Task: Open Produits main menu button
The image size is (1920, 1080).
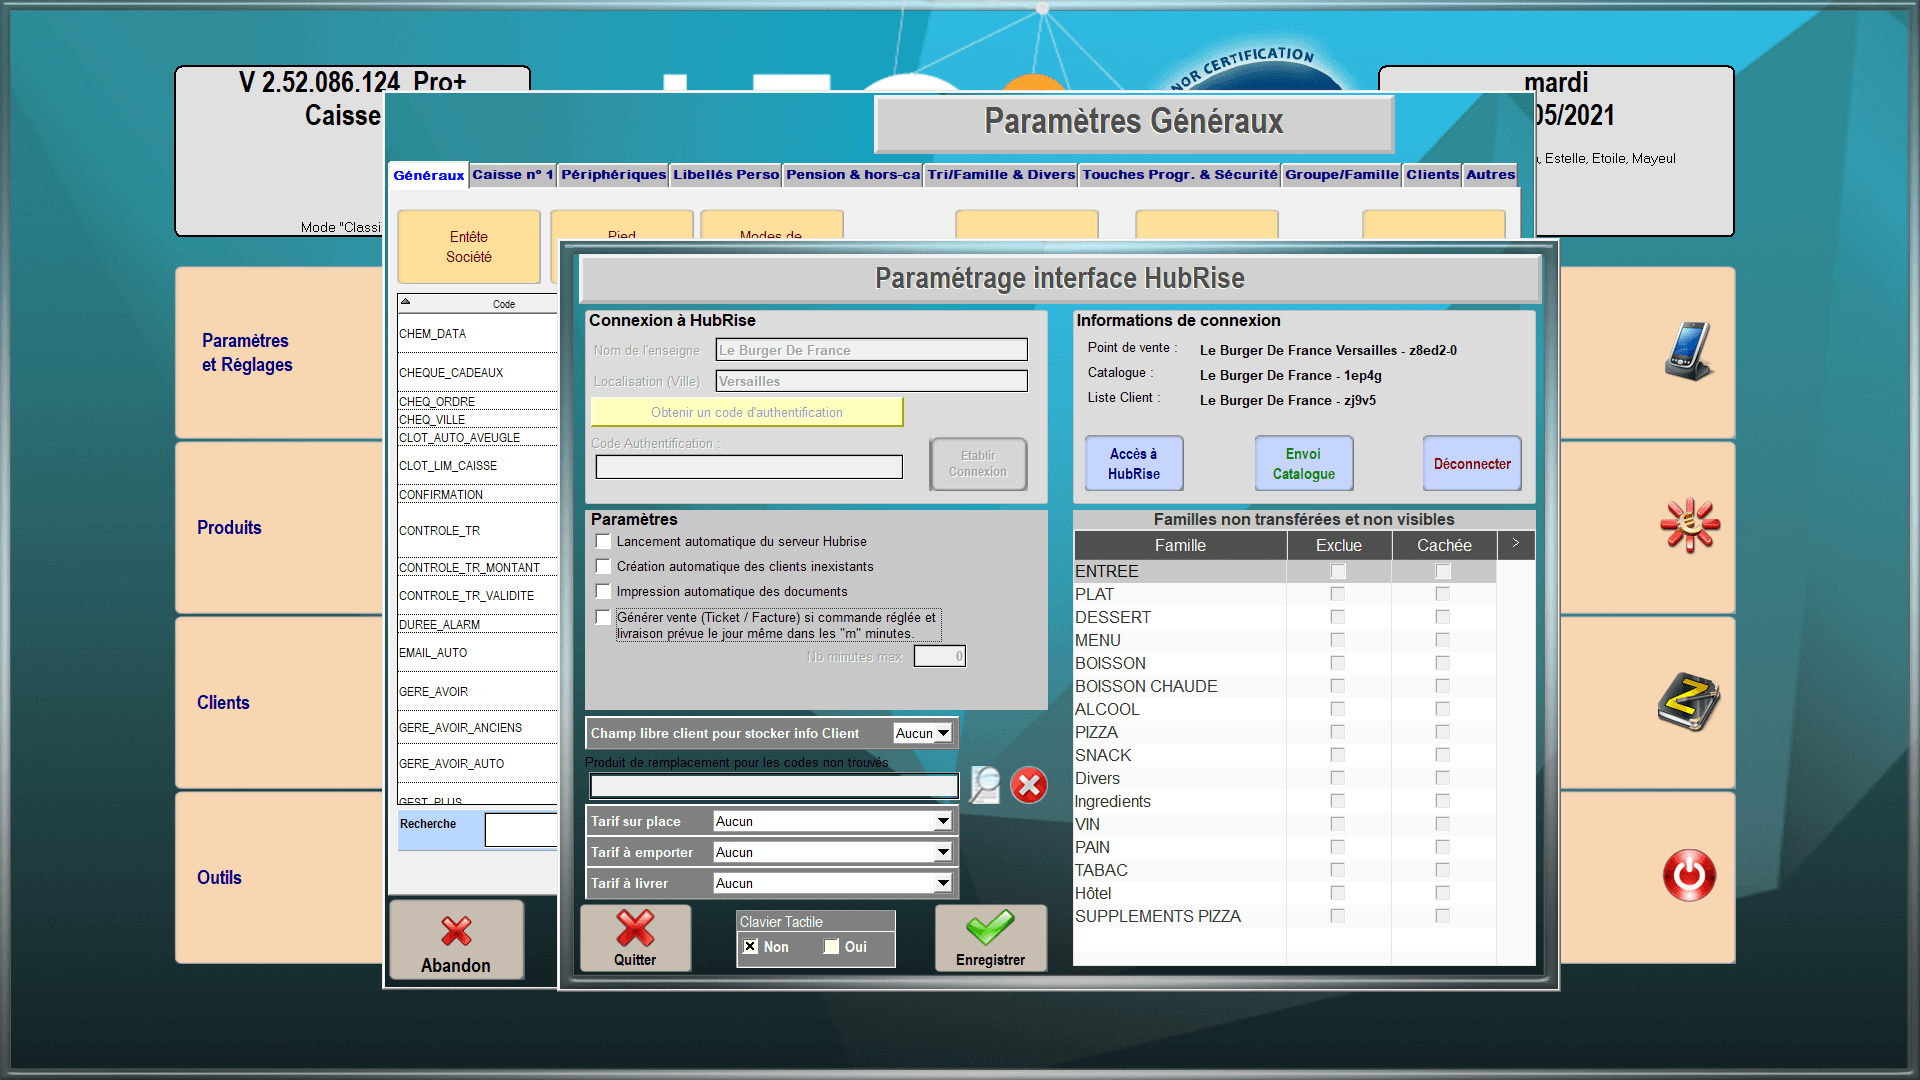Action: point(279,527)
